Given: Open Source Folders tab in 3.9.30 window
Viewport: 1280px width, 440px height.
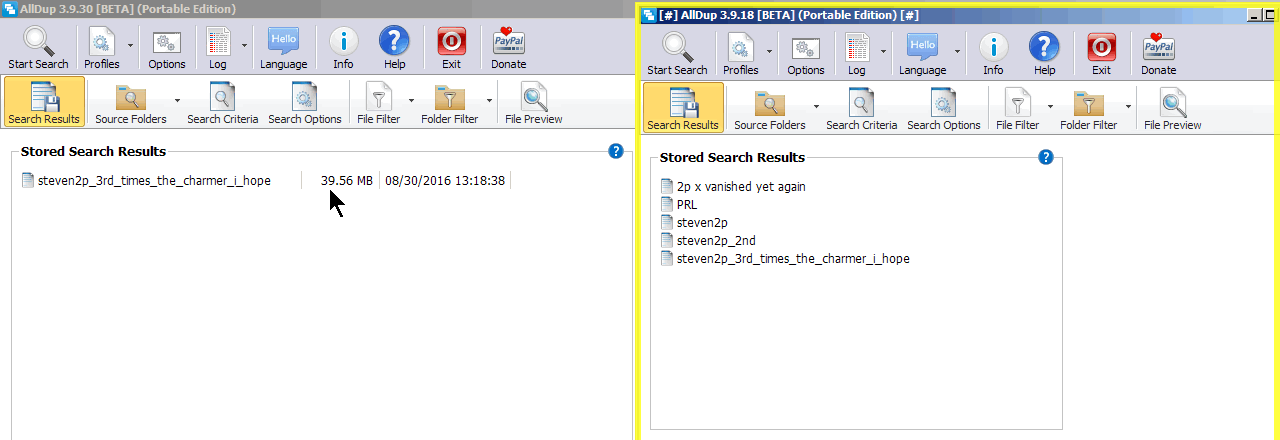Looking at the screenshot, I should tap(131, 105).
